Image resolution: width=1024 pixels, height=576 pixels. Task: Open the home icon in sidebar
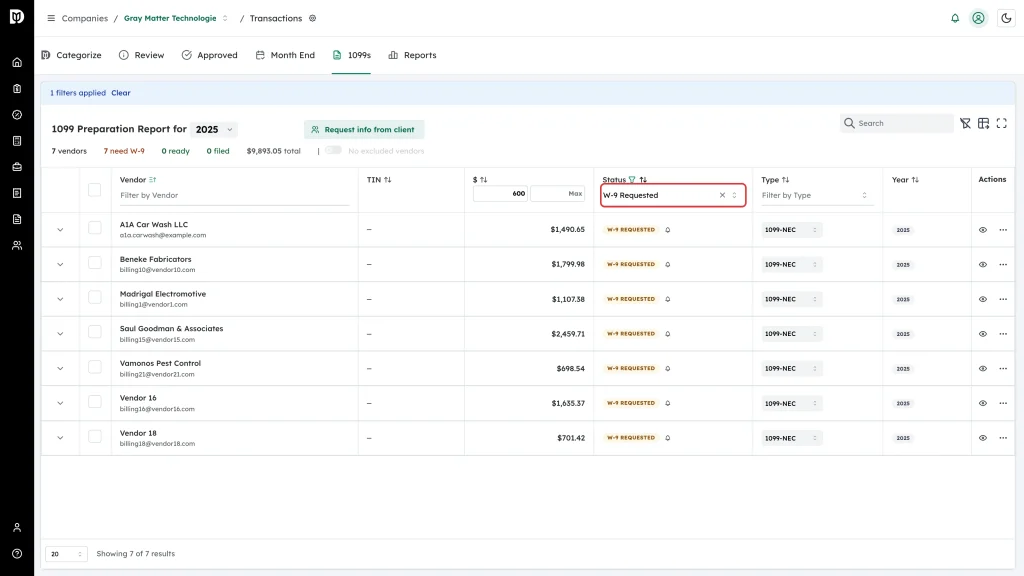pos(17,63)
